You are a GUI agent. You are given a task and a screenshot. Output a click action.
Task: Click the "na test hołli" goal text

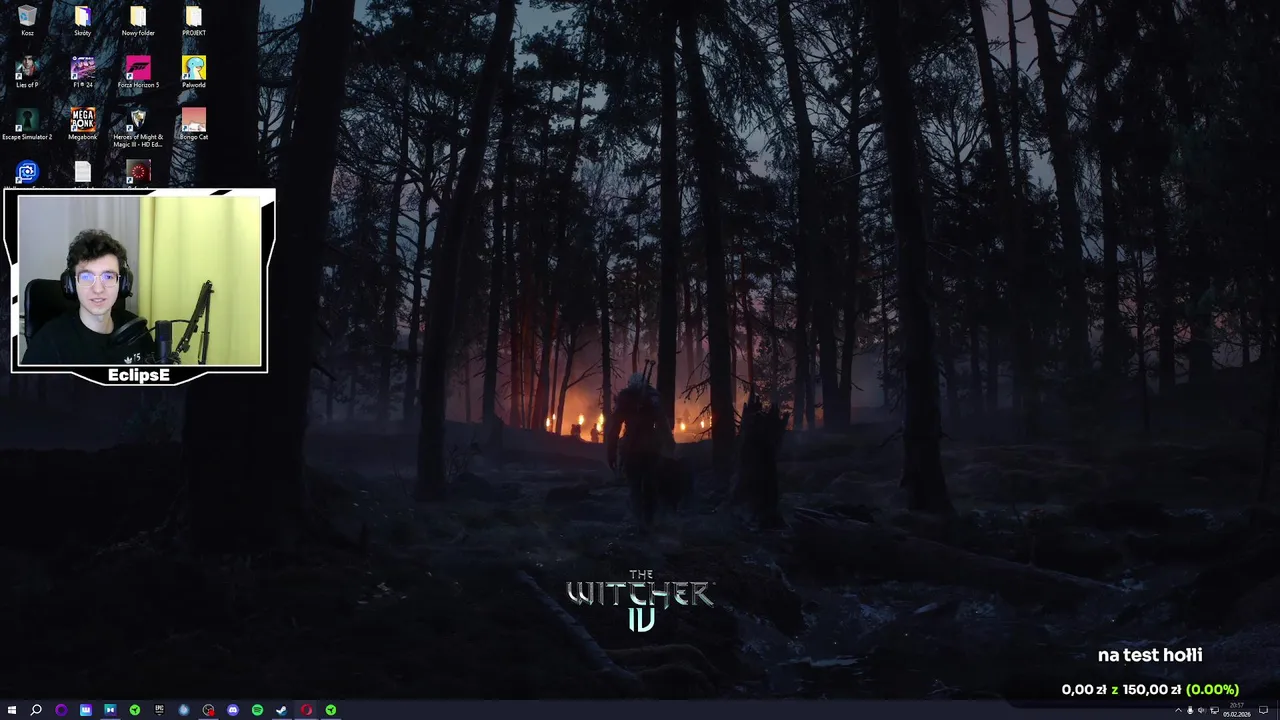(1150, 656)
